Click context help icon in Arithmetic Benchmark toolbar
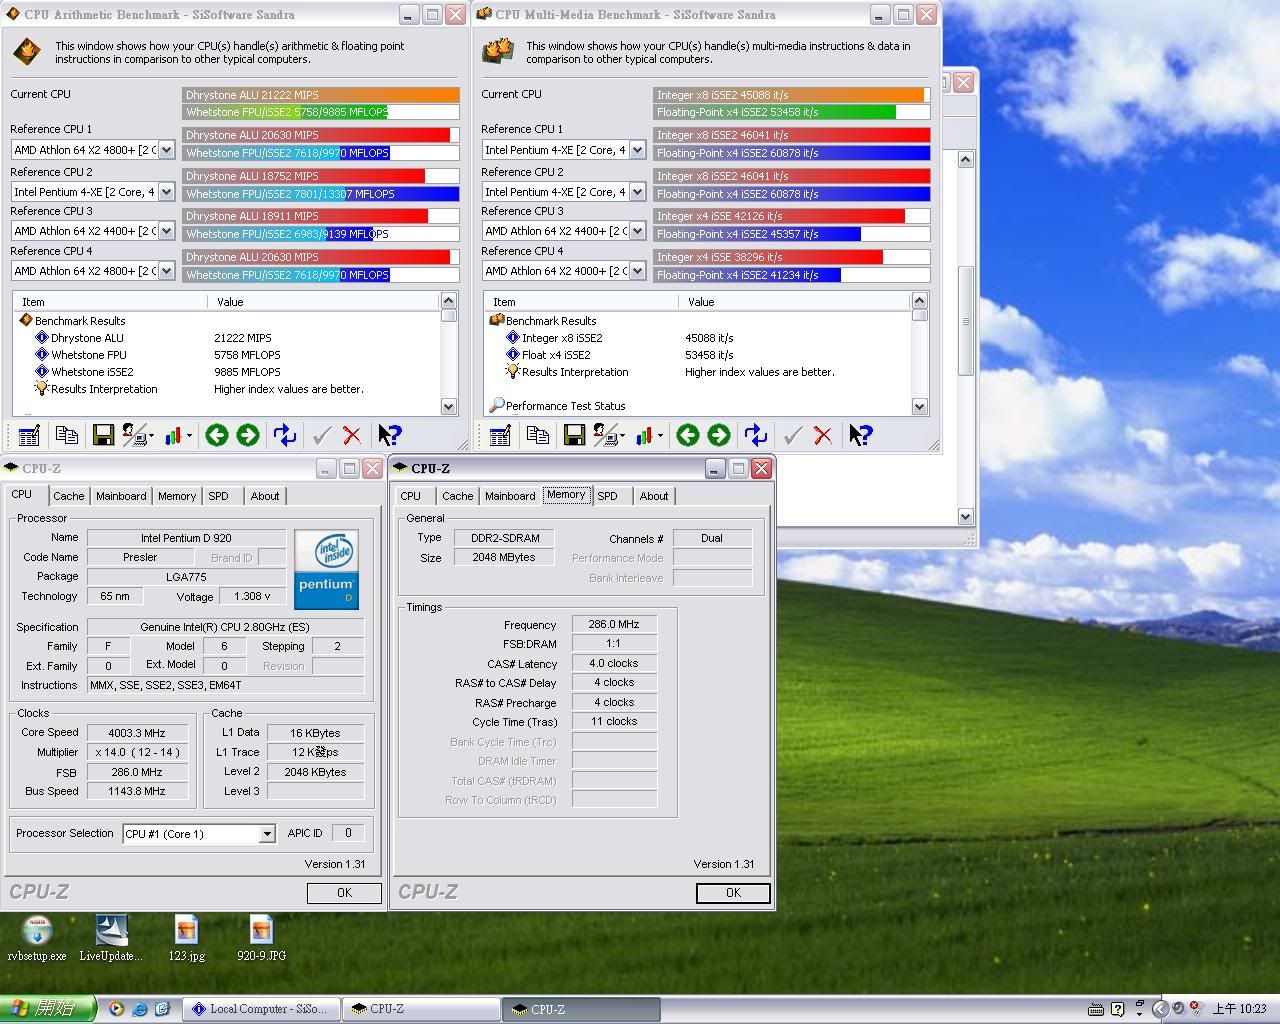The image size is (1280, 1024). [389, 435]
